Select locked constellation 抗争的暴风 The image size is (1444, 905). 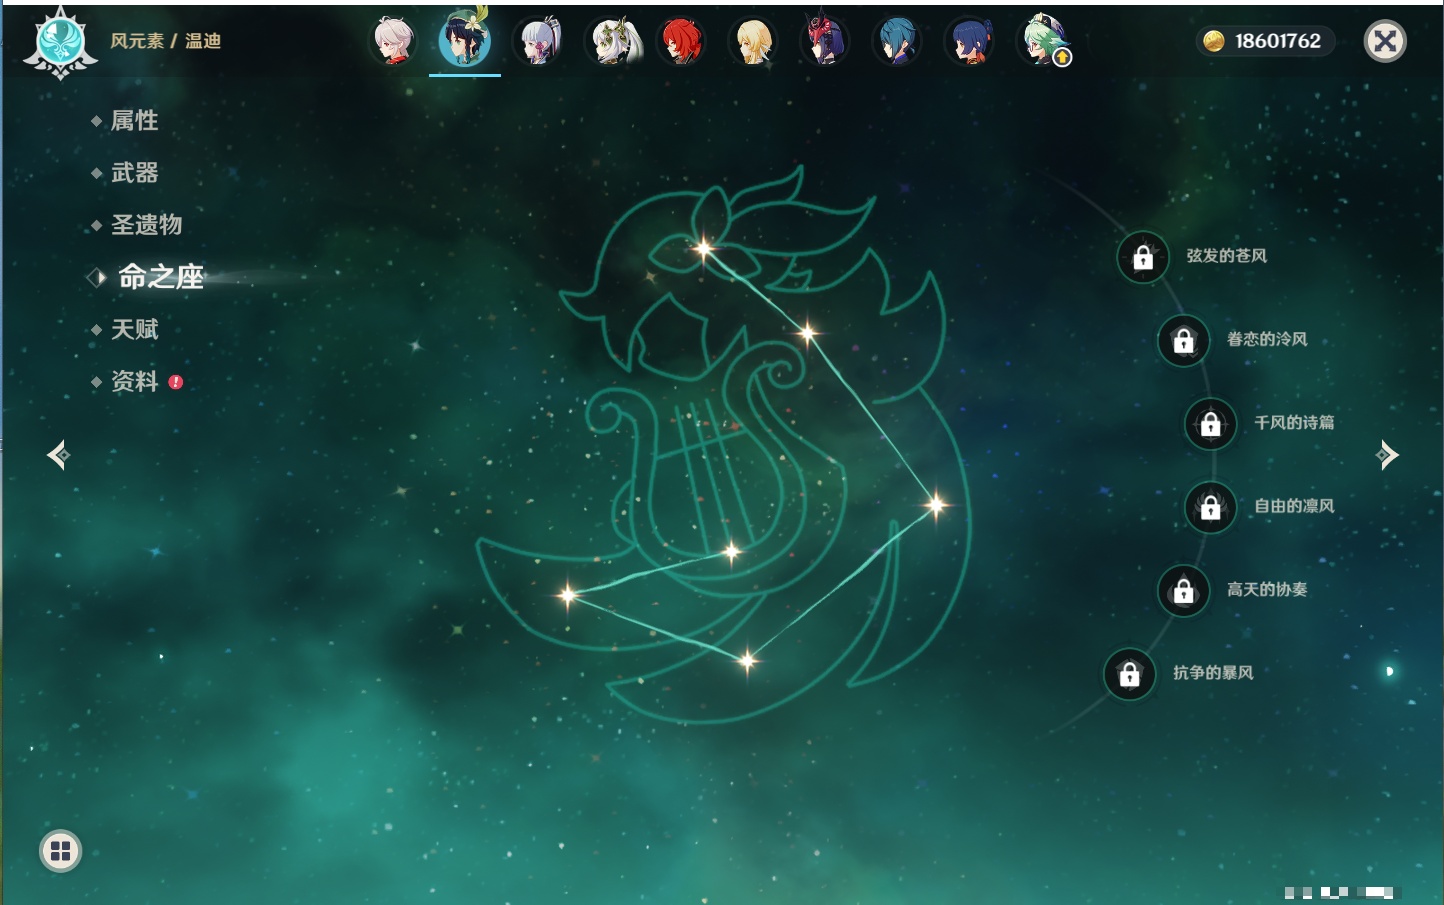point(1129,675)
